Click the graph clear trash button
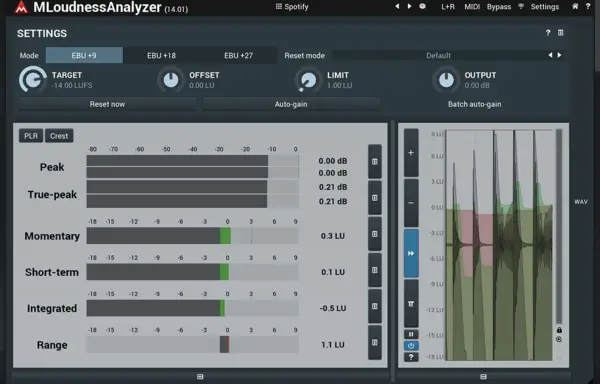 pyautogui.click(x=411, y=304)
